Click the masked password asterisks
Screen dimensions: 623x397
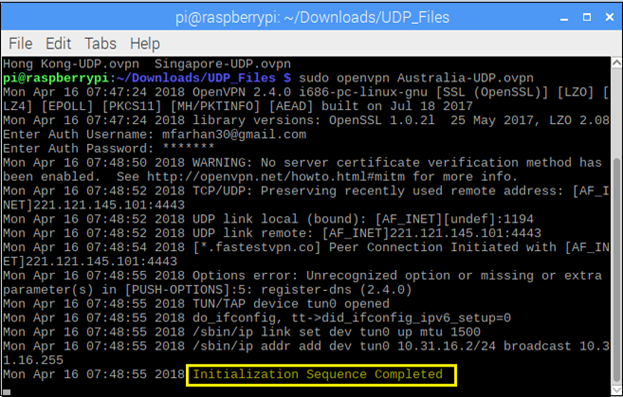188,148
